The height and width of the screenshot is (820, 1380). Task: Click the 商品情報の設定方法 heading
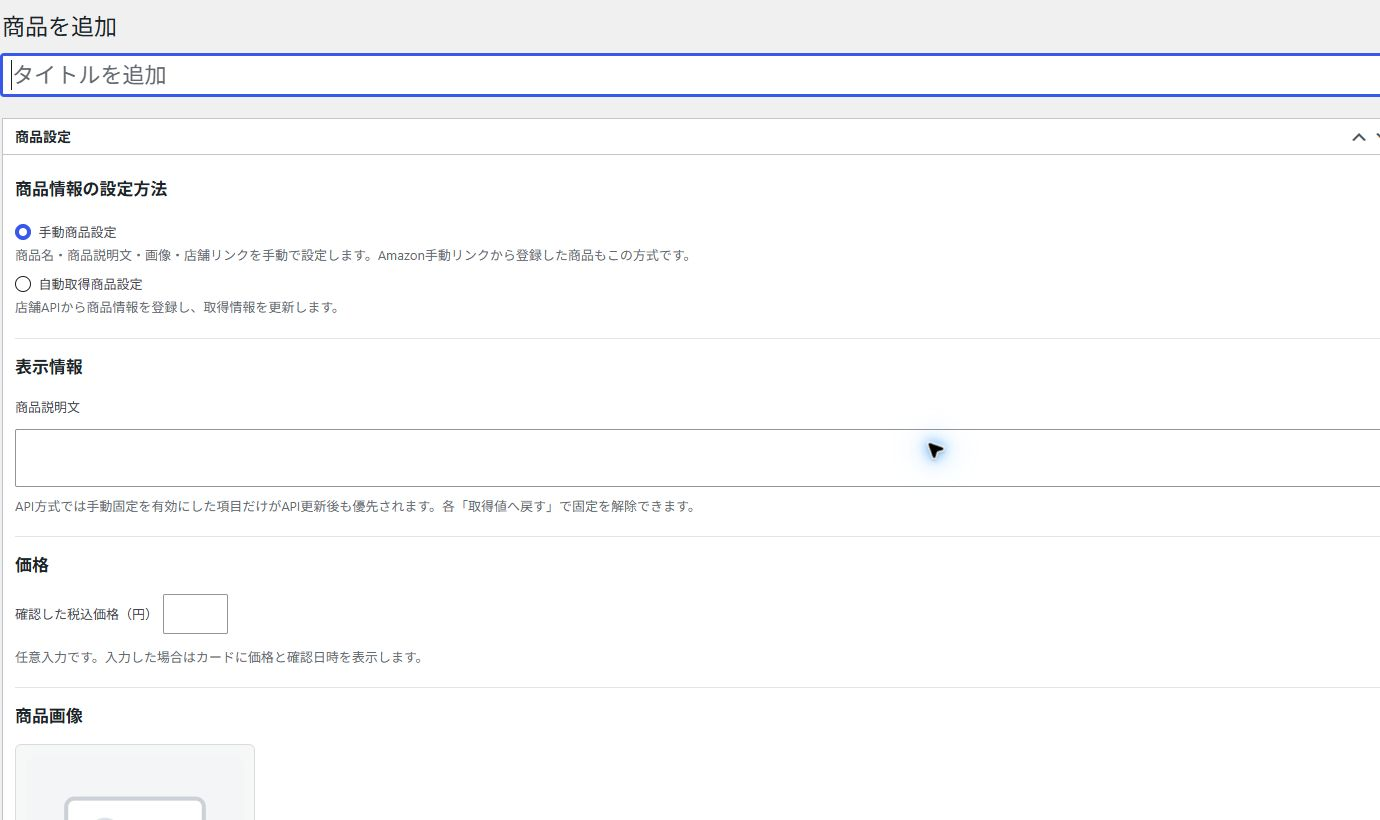[x=91, y=189]
